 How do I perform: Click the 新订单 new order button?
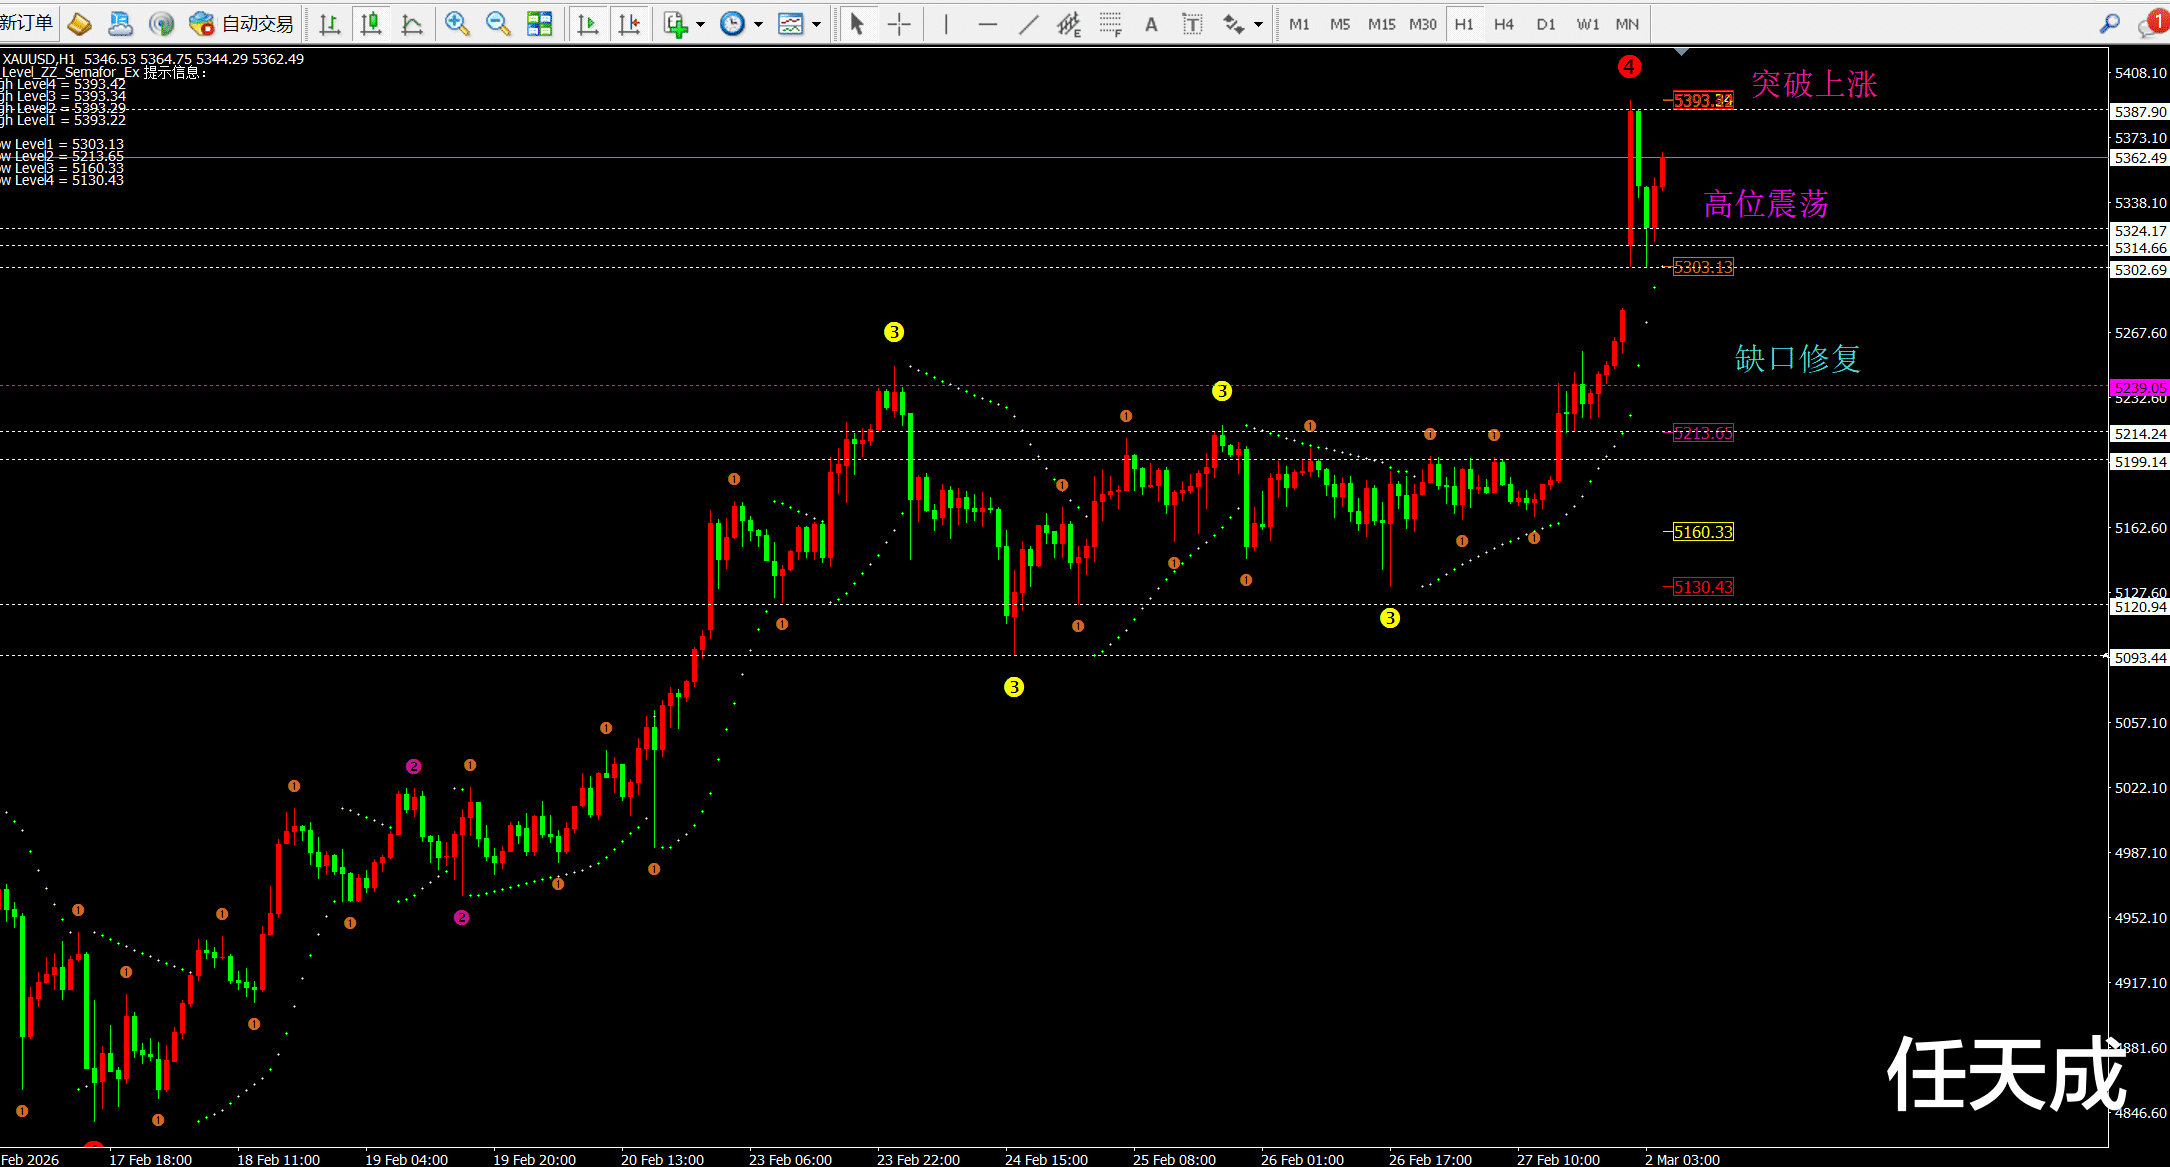tap(28, 23)
